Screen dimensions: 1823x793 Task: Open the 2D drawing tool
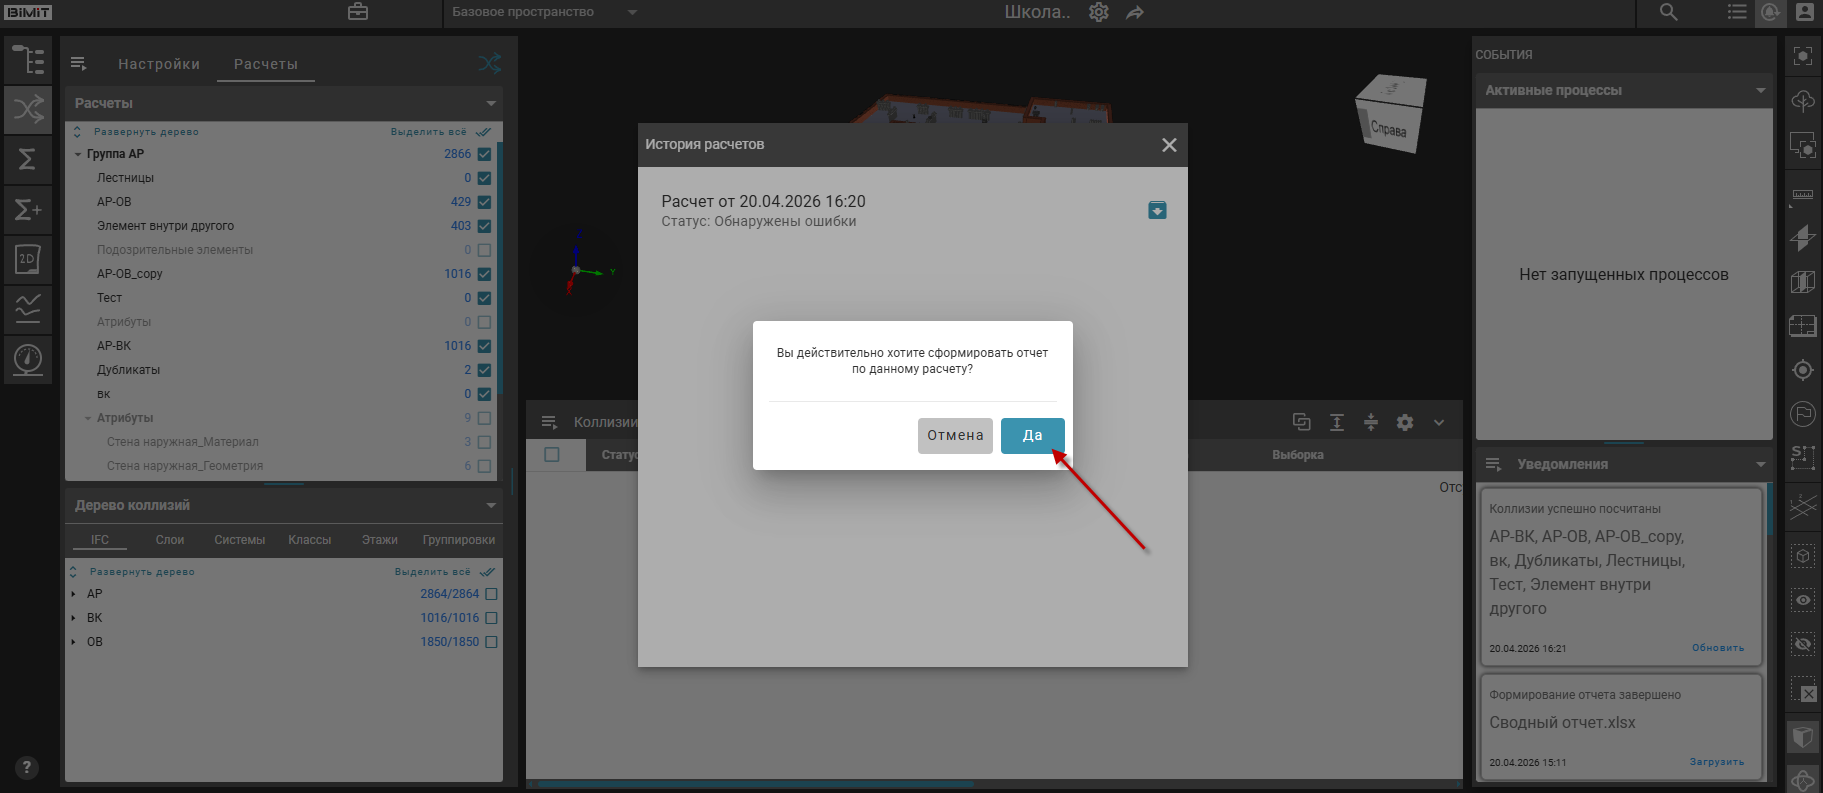point(28,260)
